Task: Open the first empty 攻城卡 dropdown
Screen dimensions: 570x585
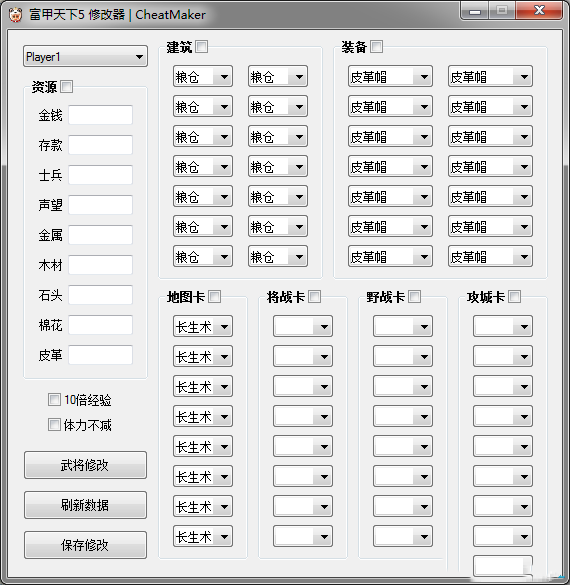Action: pos(503,326)
